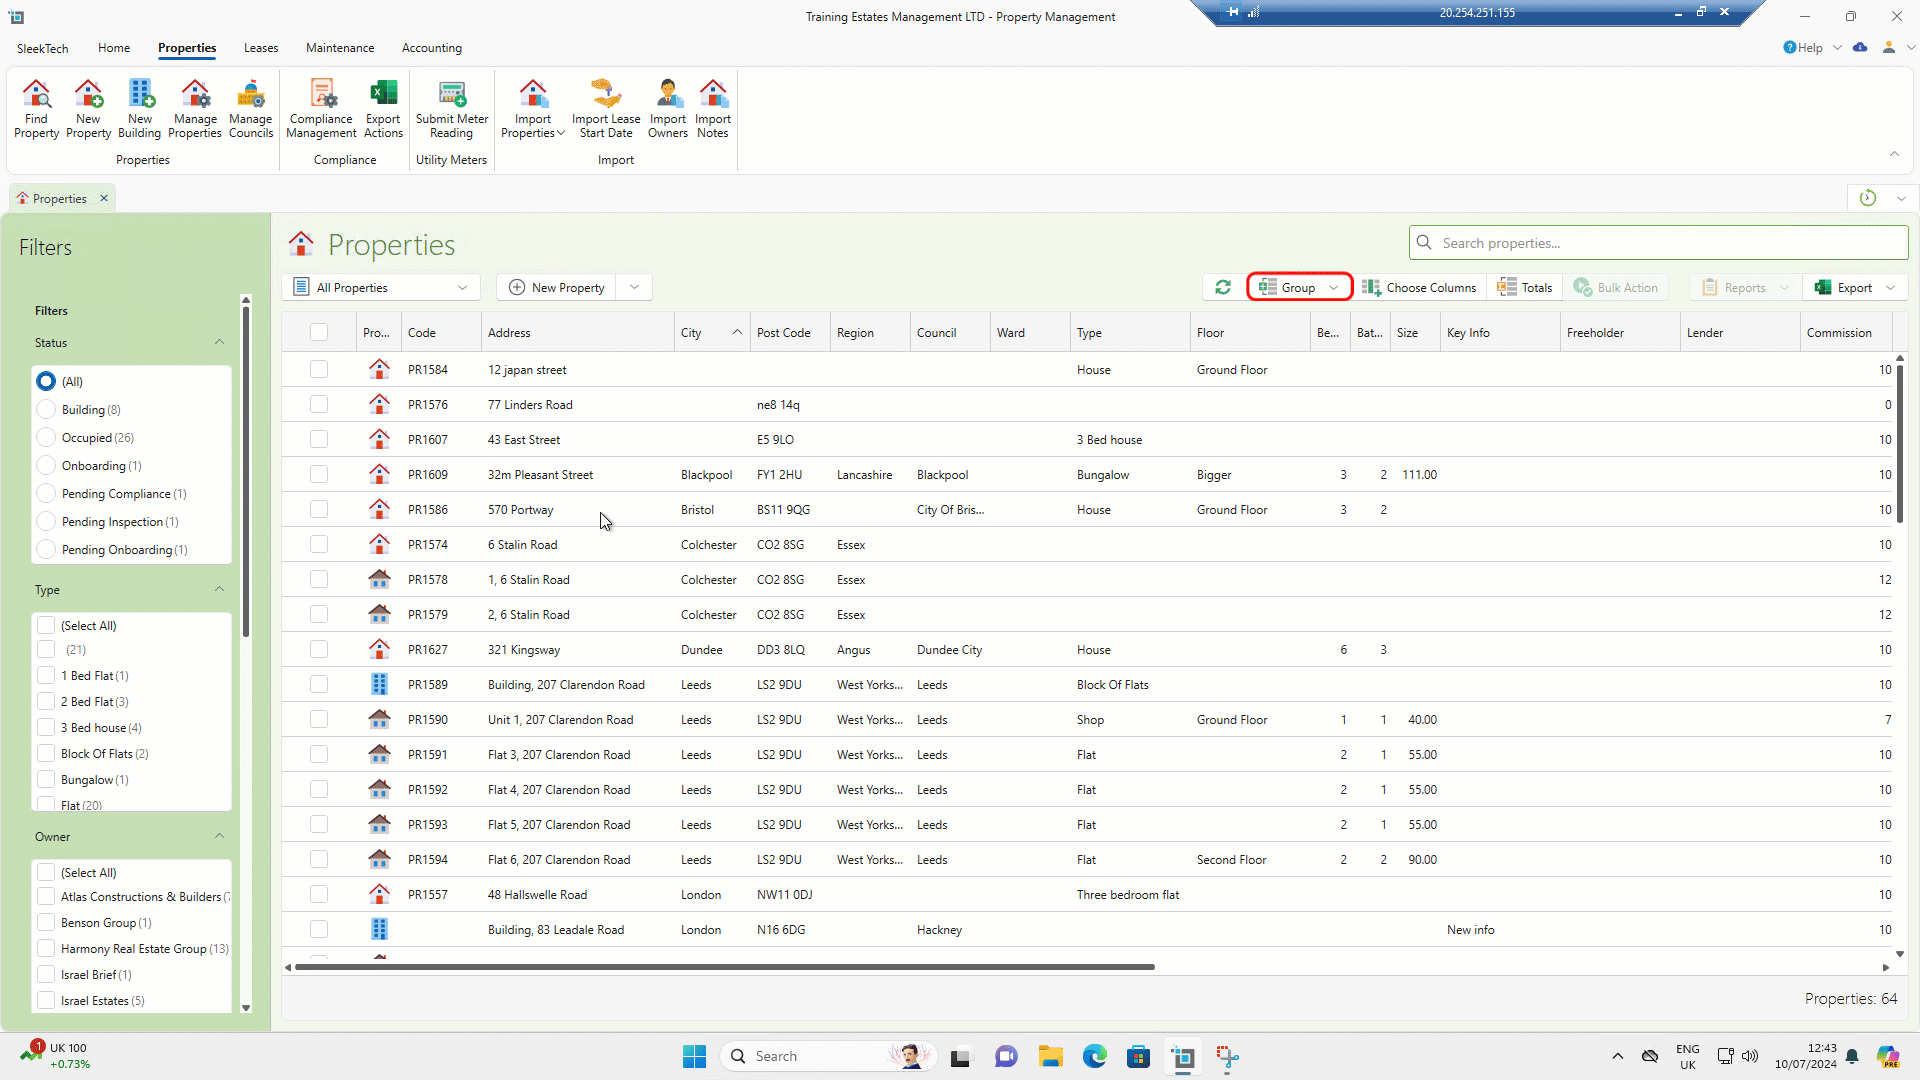Open the Submit Meter Reading tool
1920x1080 pixels.
(452, 108)
